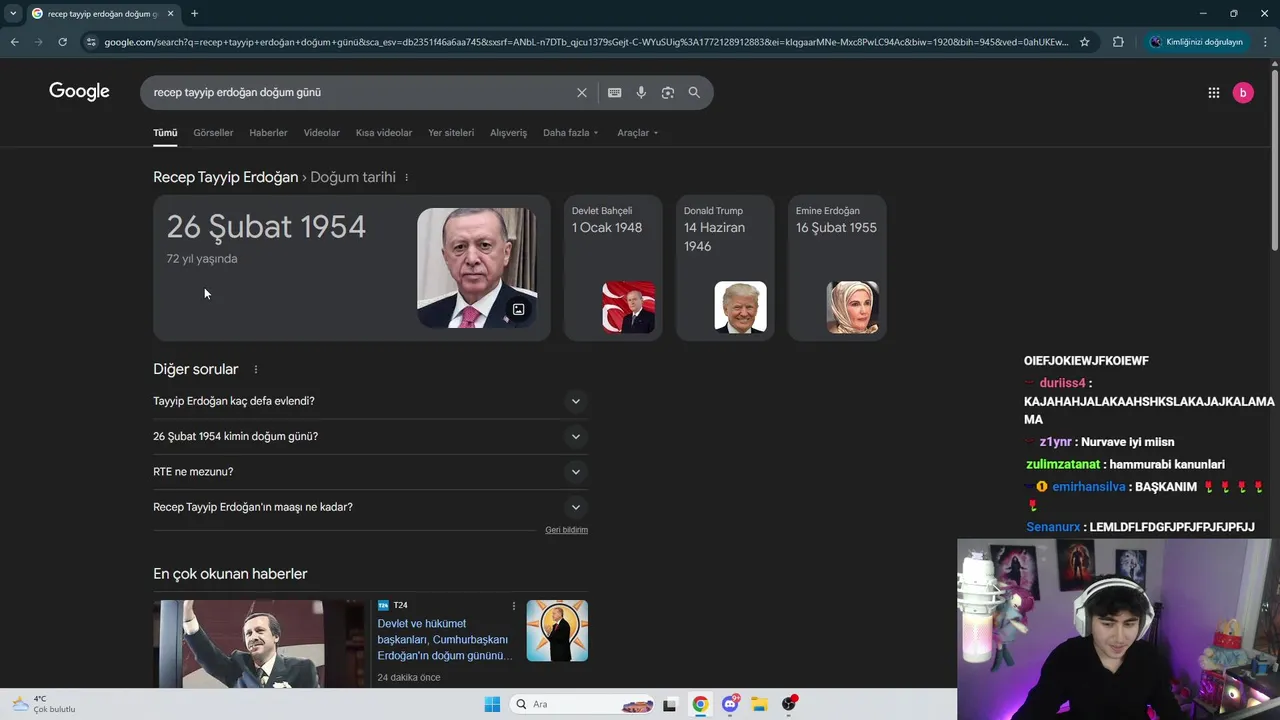This screenshot has height=720, width=1280.
Task: Click chat username 'emirhansilva'
Action: 1089,487
